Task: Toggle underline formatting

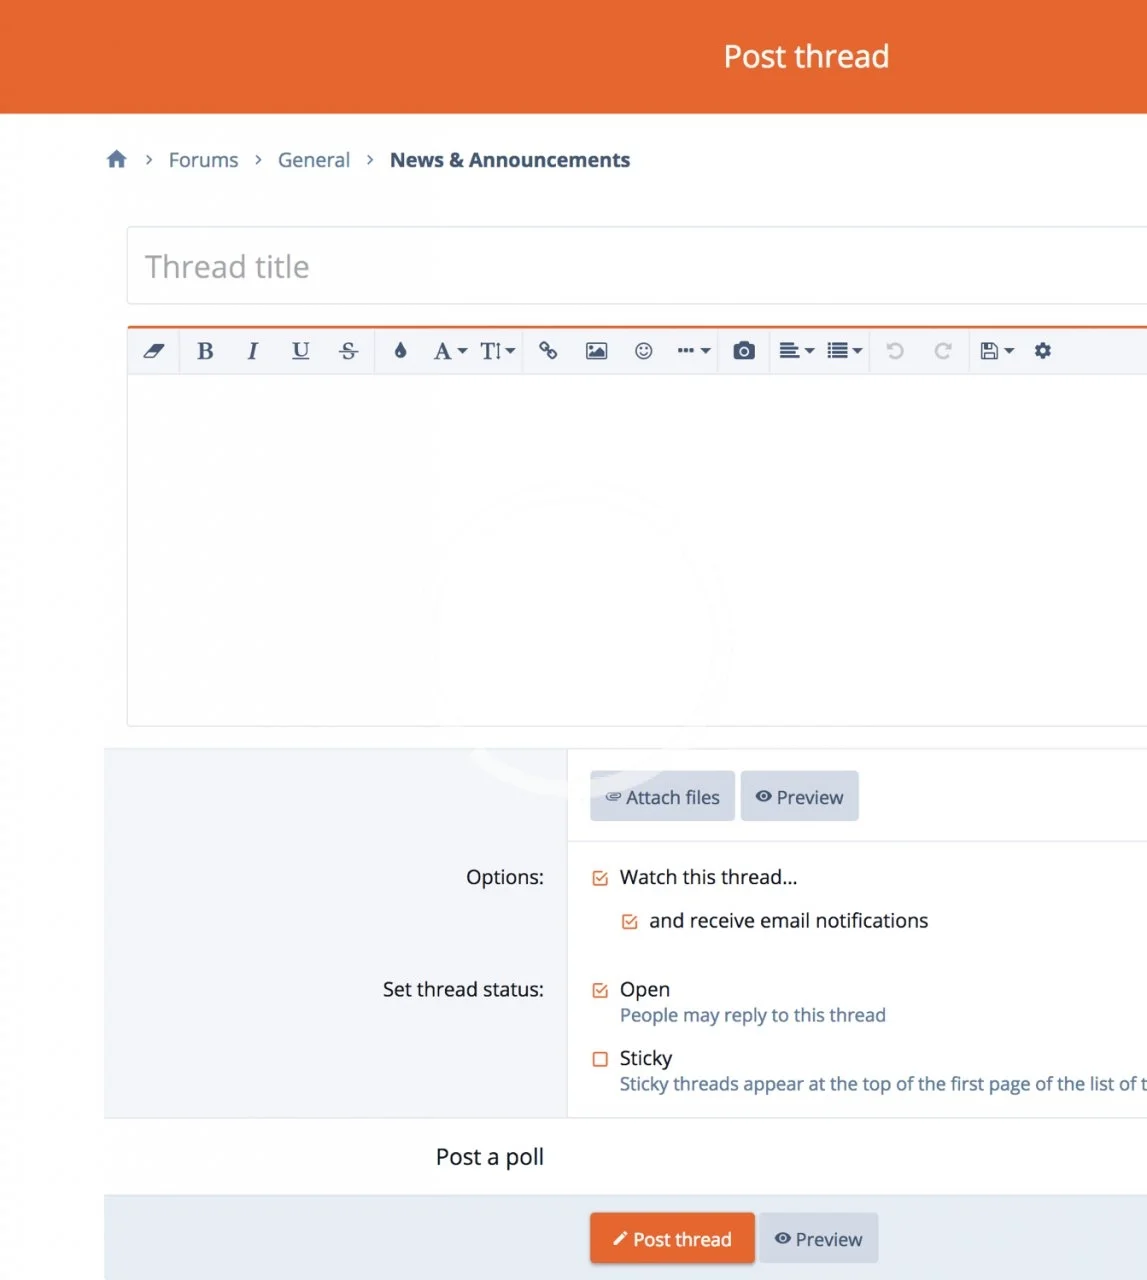Action: pos(300,351)
